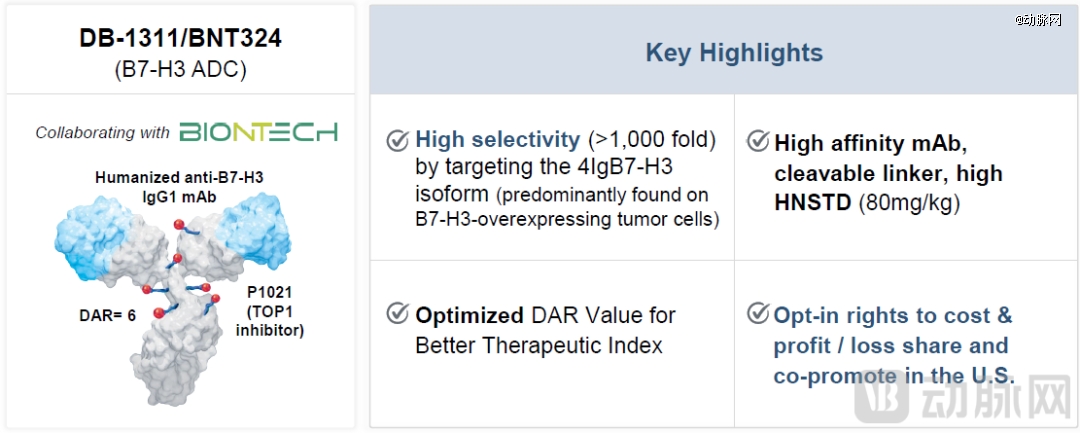Click the checkmark beside High affinity mAb
Viewport: 1080px width, 433px height.
pos(758,141)
